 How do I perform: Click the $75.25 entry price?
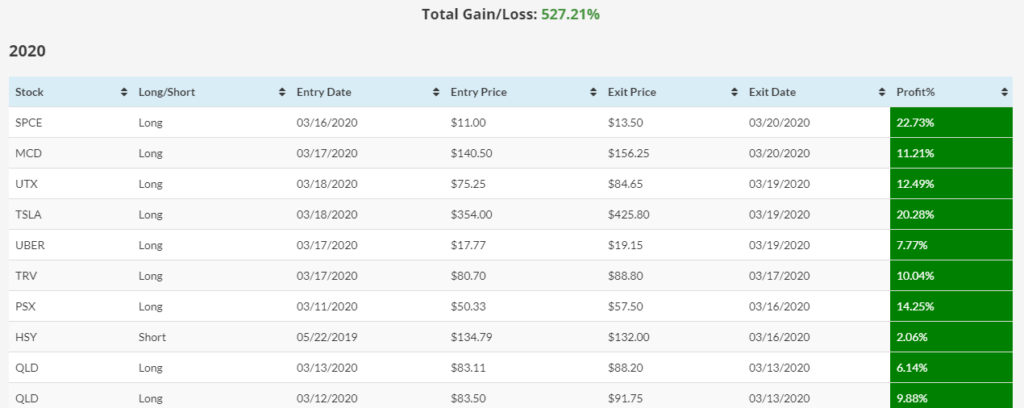tap(468, 184)
